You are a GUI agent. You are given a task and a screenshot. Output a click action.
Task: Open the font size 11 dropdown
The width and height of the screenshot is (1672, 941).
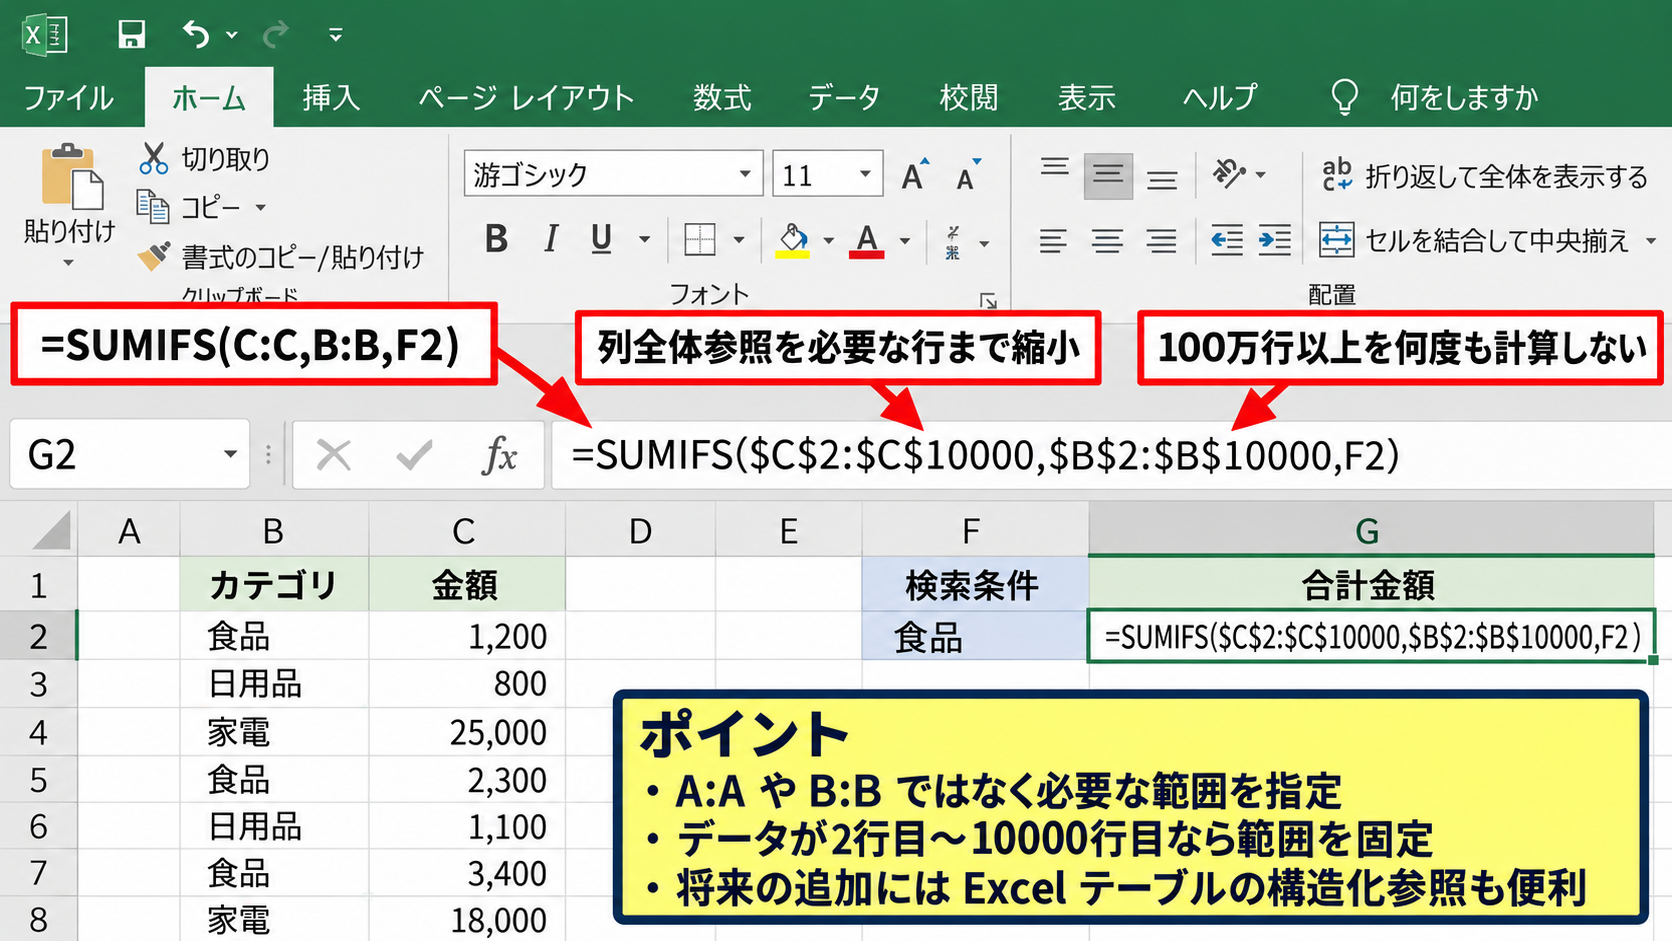coord(865,175)
